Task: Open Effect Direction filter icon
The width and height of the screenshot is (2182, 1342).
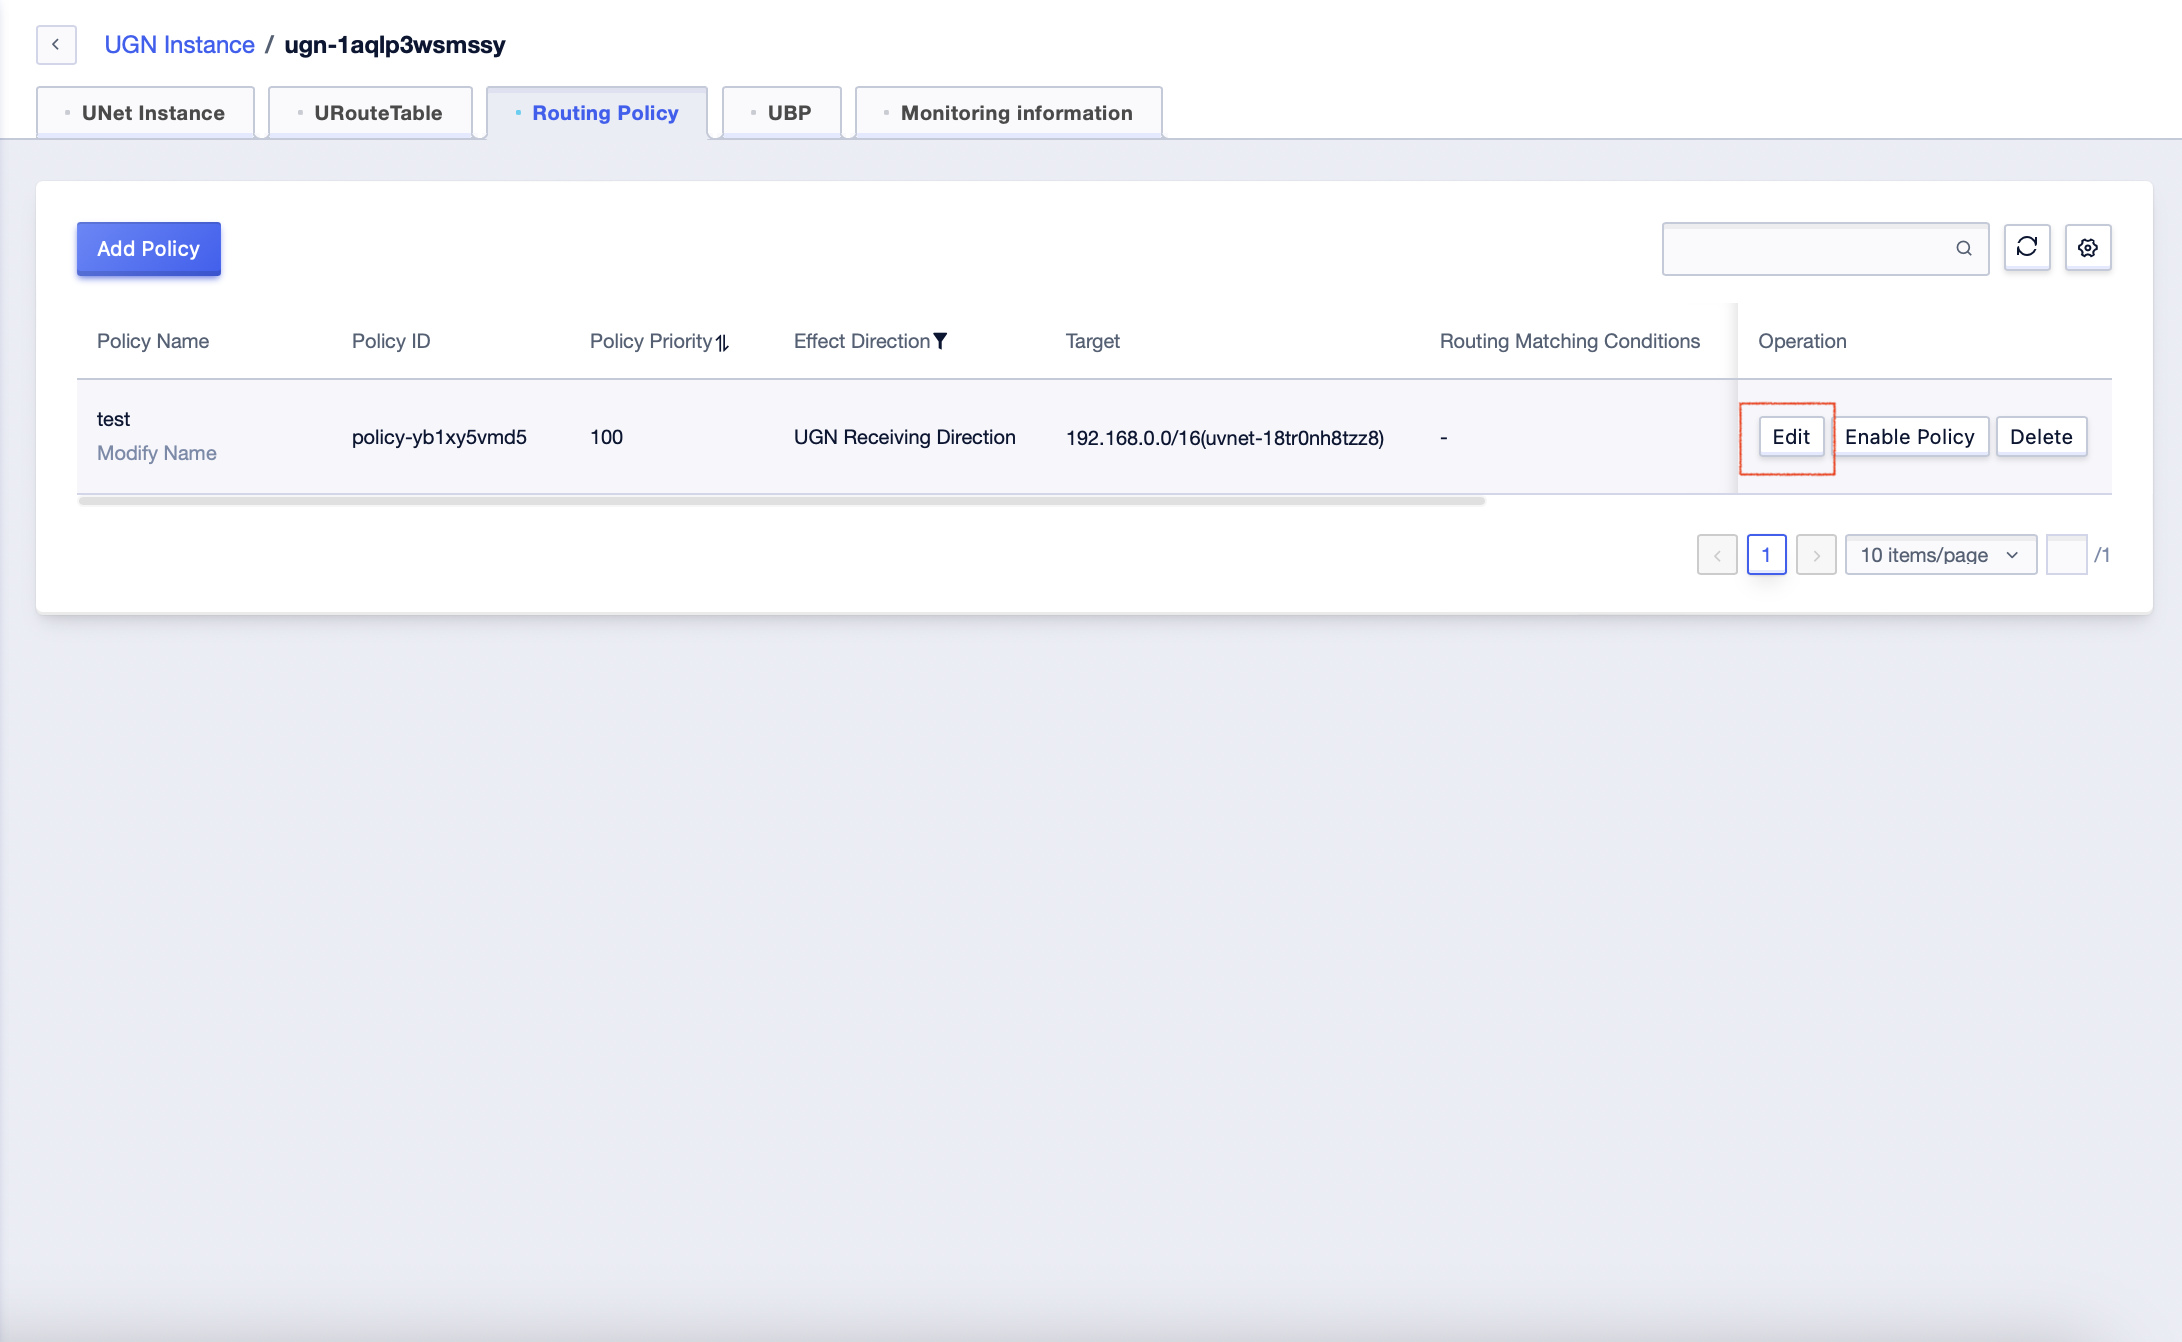Action: (940, 341)
